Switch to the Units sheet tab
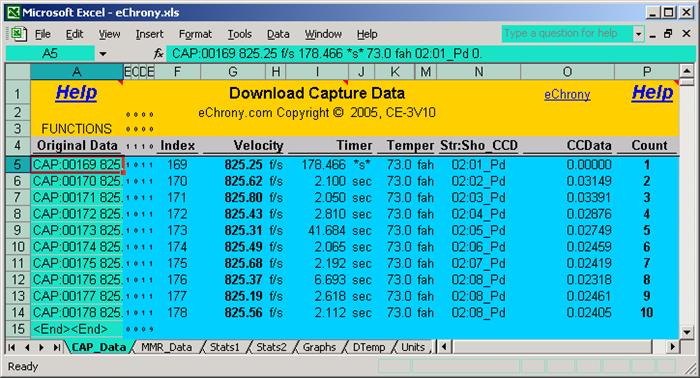 point(413,347)
